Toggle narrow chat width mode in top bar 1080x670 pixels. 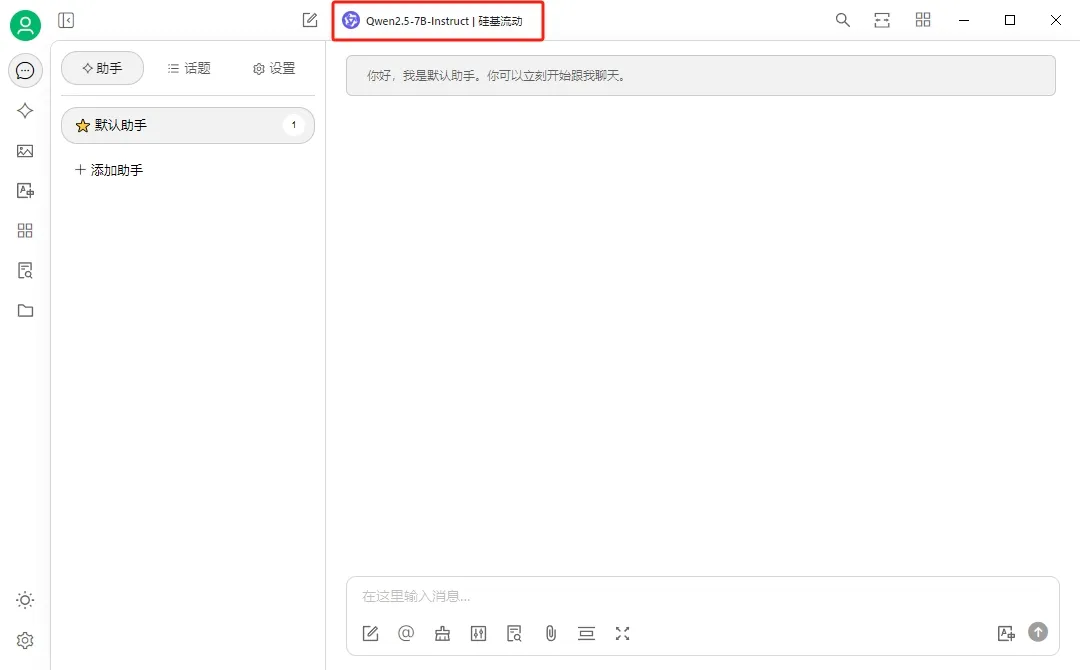tap(882, 20)
